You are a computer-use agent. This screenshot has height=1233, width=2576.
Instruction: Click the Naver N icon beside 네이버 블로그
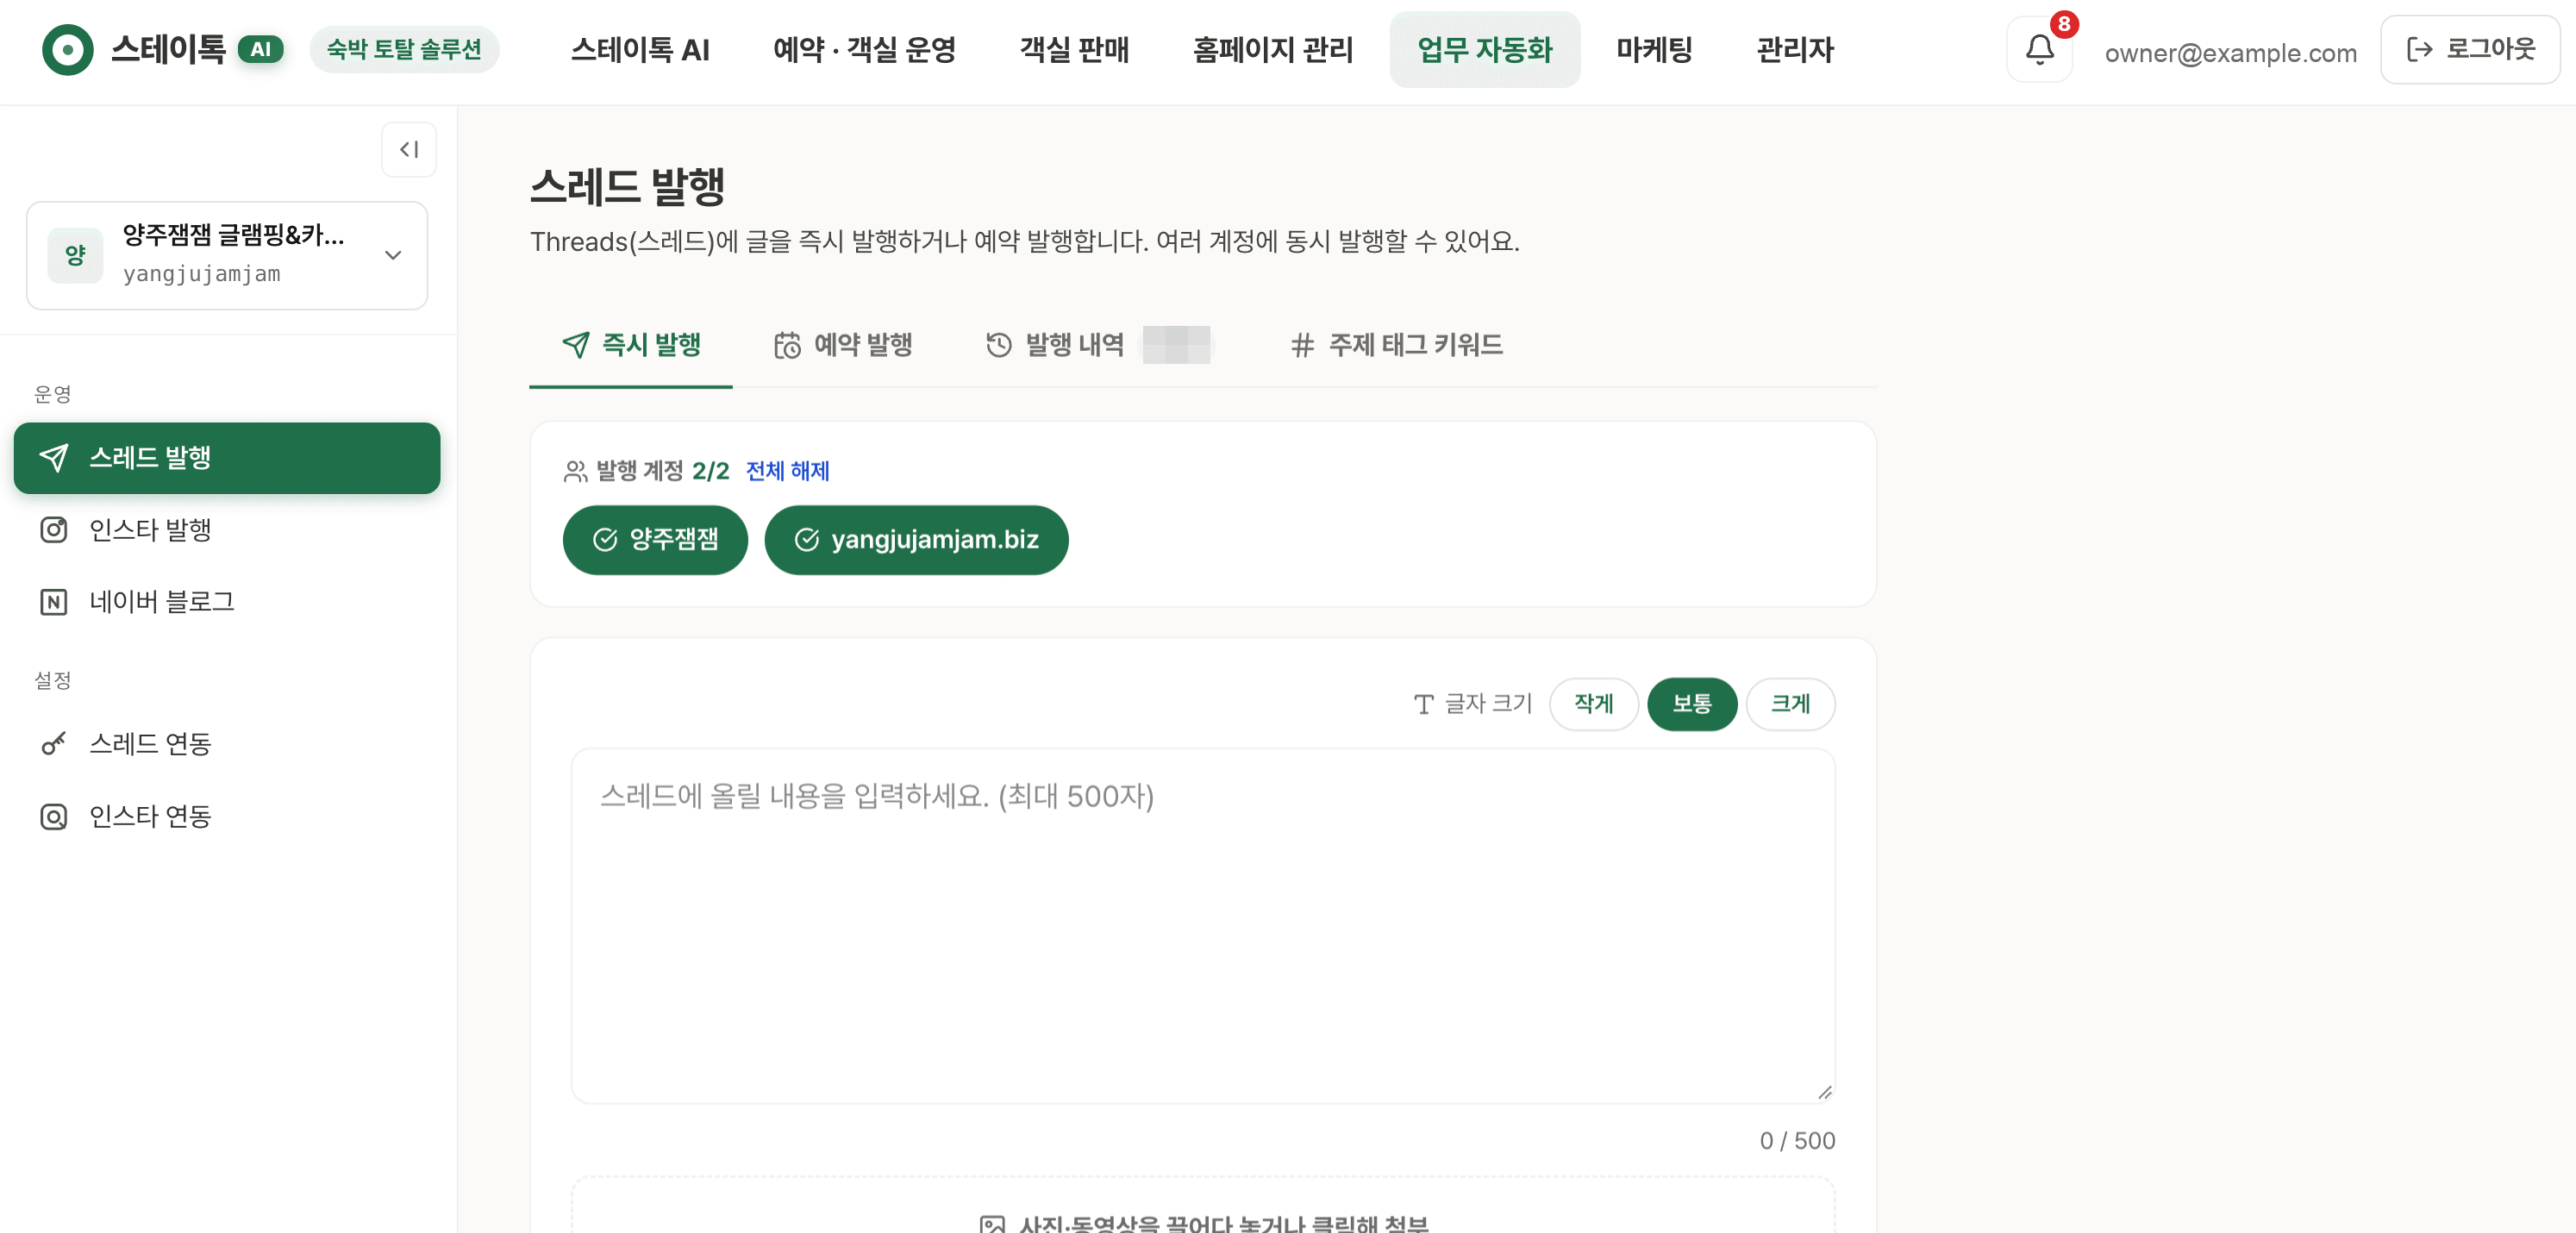(54, 601)
